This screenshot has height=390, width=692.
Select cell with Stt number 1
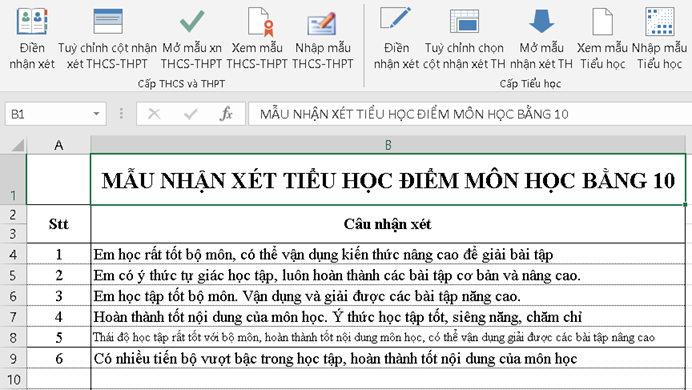[59, 254]
